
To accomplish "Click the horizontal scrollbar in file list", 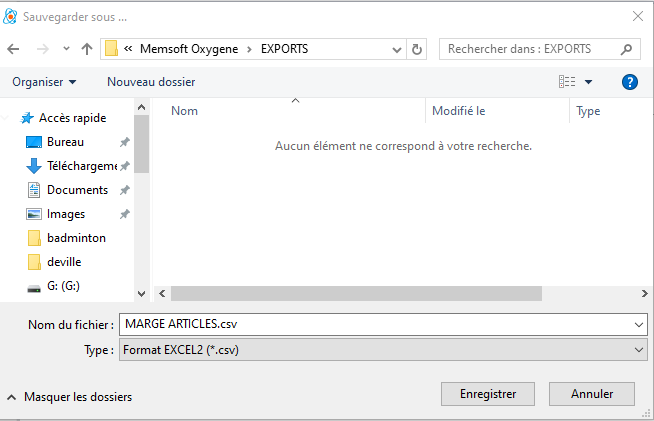I will click(x=355, y=294).
